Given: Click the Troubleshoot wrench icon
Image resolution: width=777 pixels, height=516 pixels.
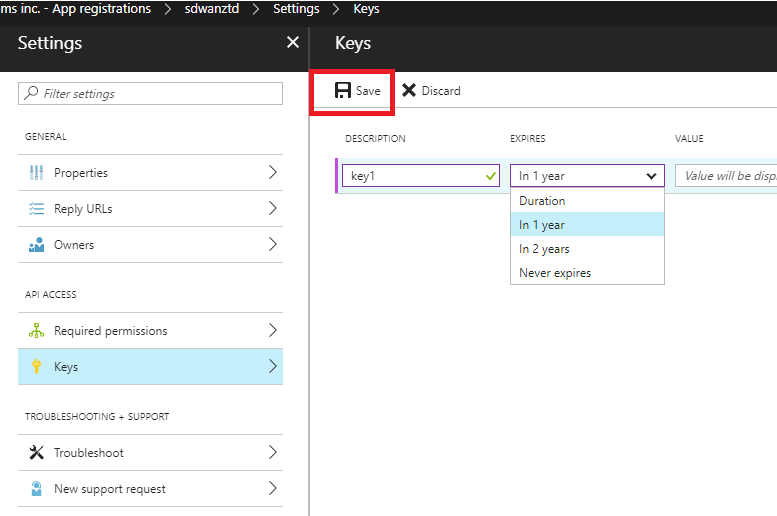Looking at the screenshot, I should click(x=36, y=453).
